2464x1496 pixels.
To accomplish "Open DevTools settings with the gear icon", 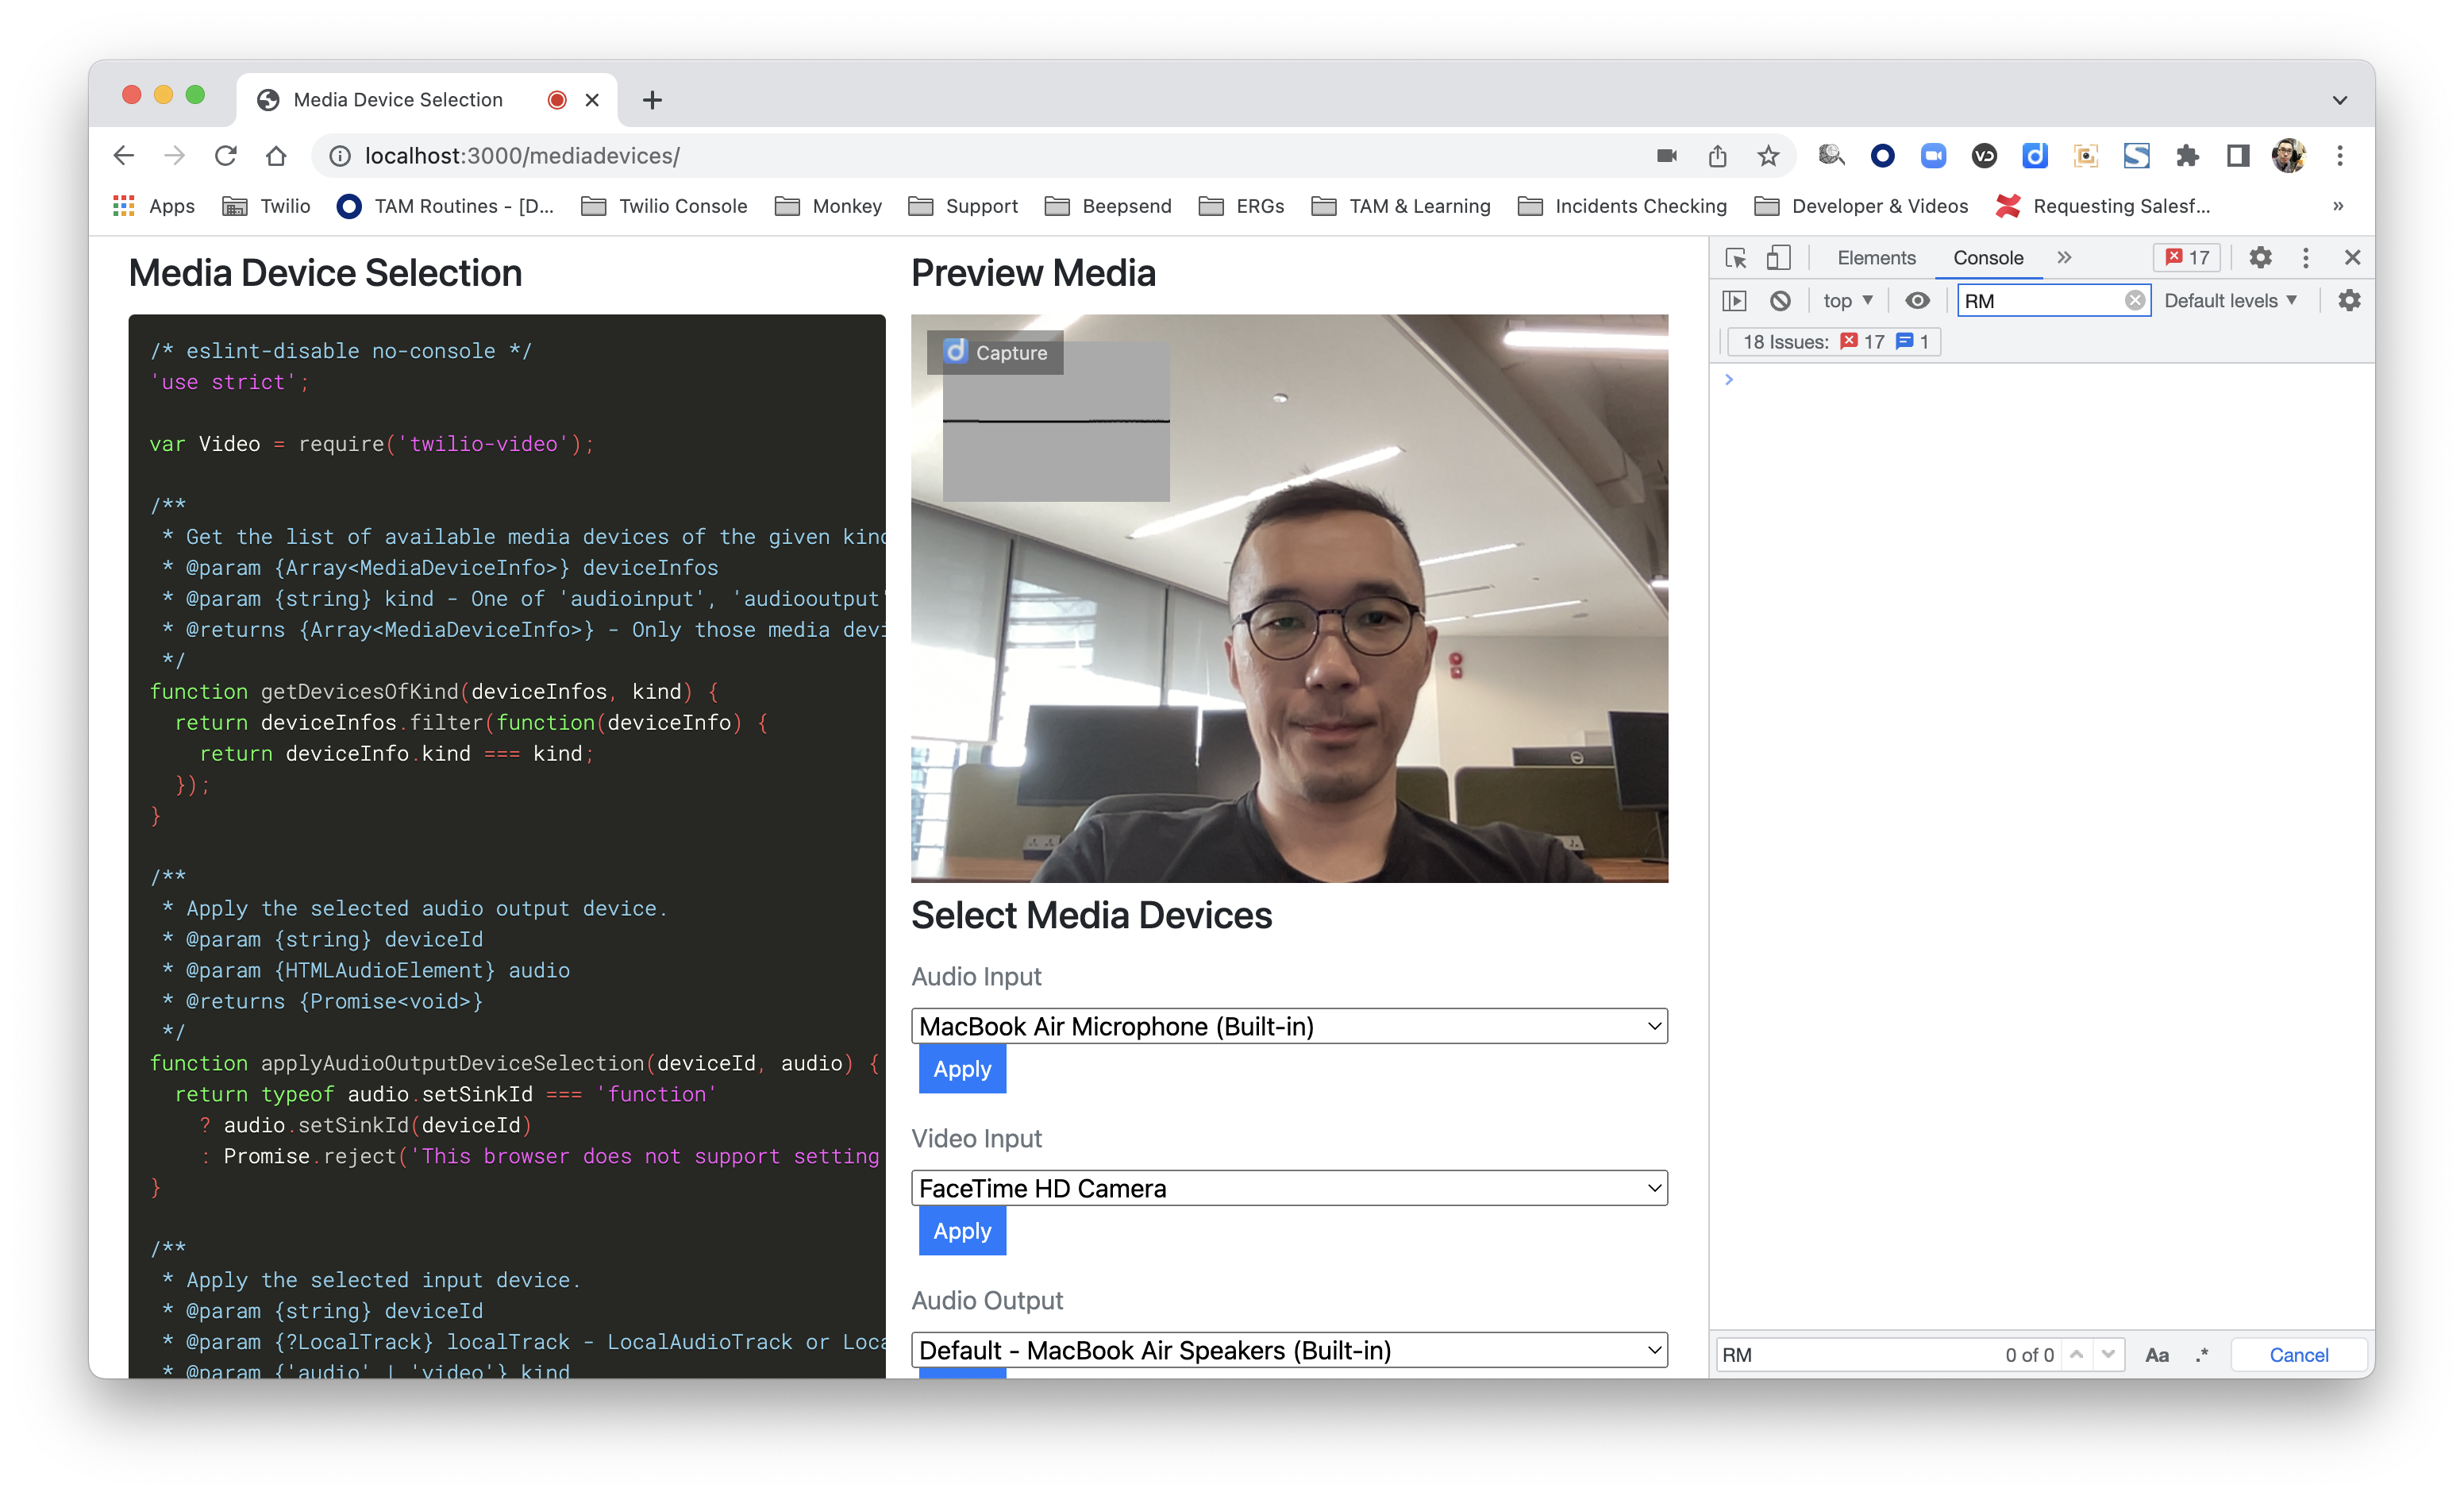I will pyautogui.click(x=2259, y=257).
